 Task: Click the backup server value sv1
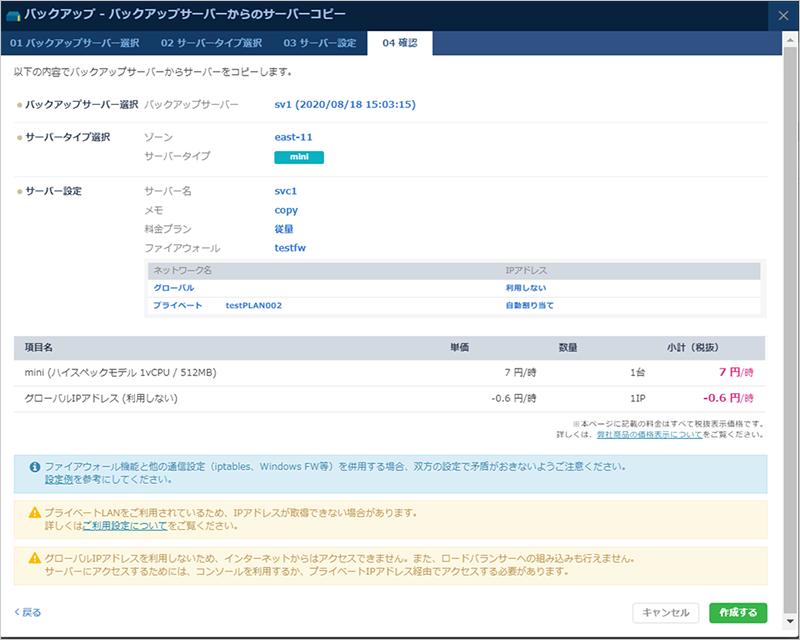click(344, 104)
